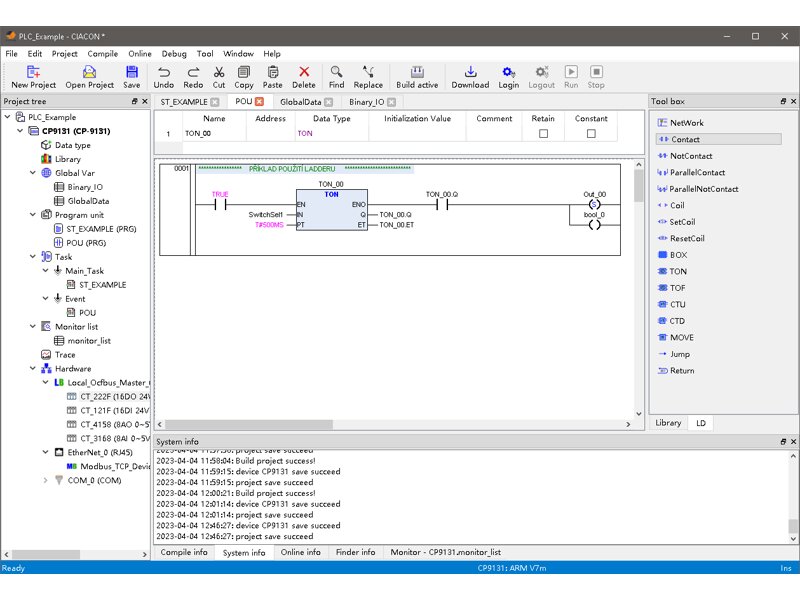Viewport: 800px width, 600px height.
Task: Close the POU editor tab
Action: 260,102
